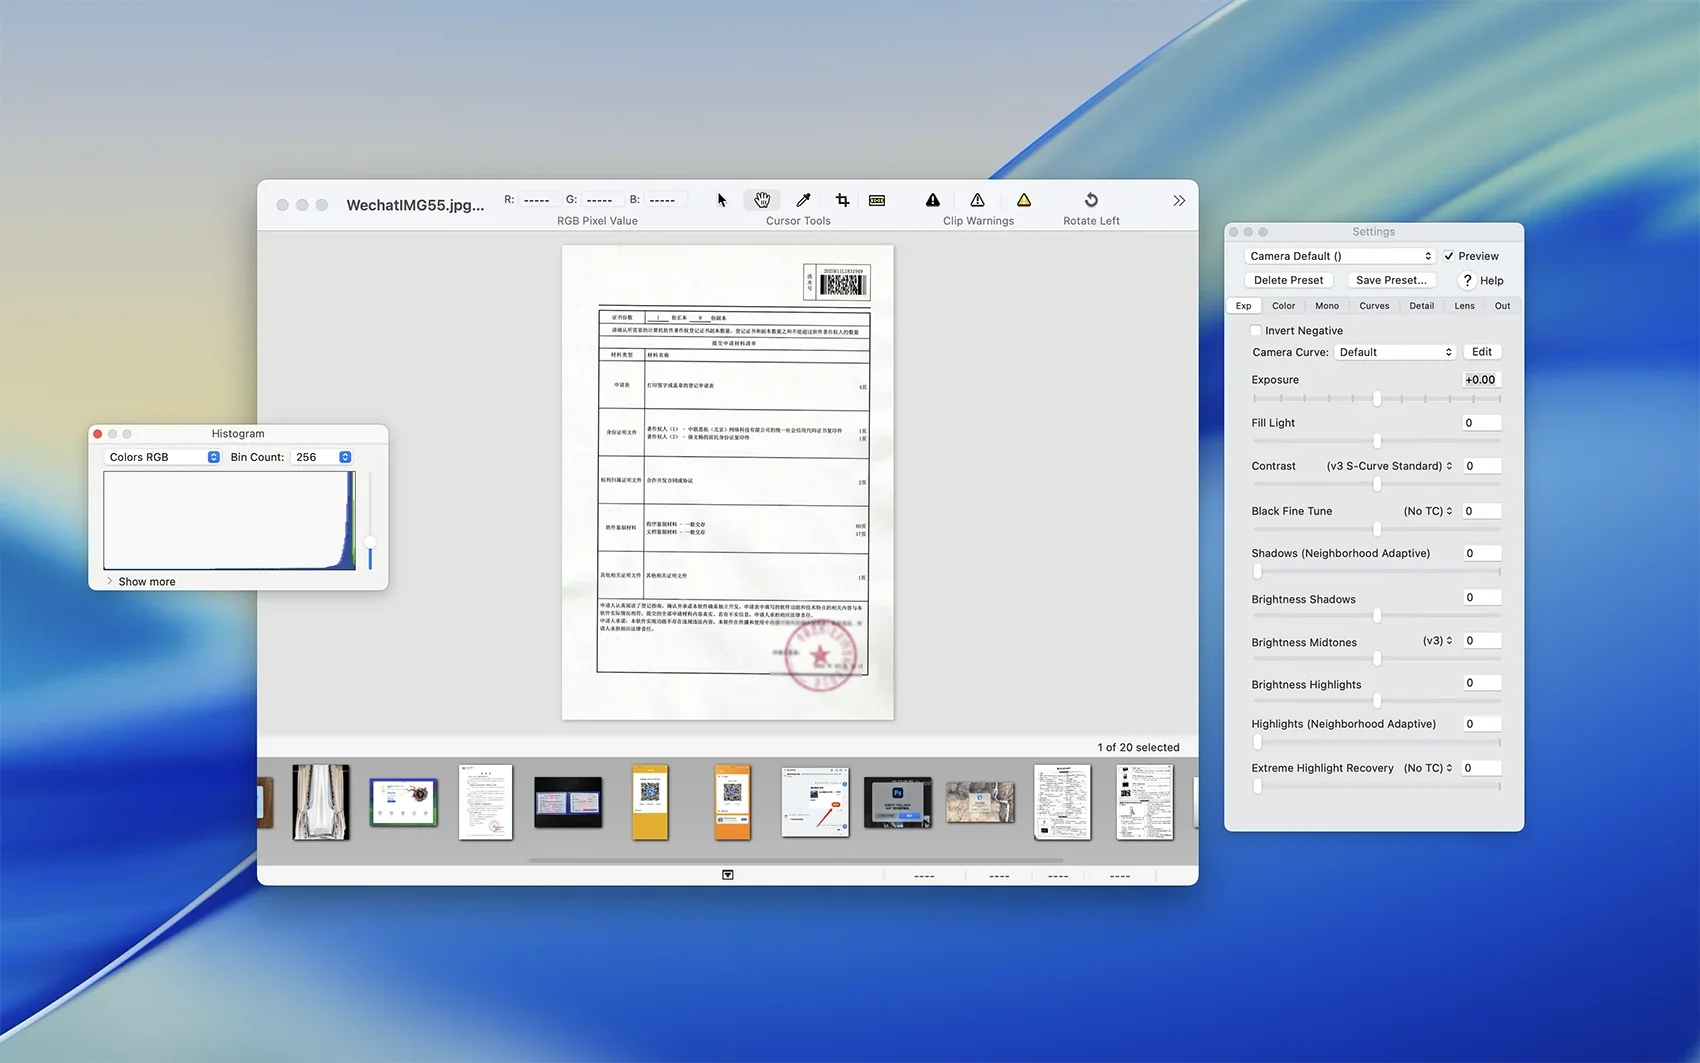
Task: Open the Camera Default preset dropdown
Action: (x=1340, y=256)
